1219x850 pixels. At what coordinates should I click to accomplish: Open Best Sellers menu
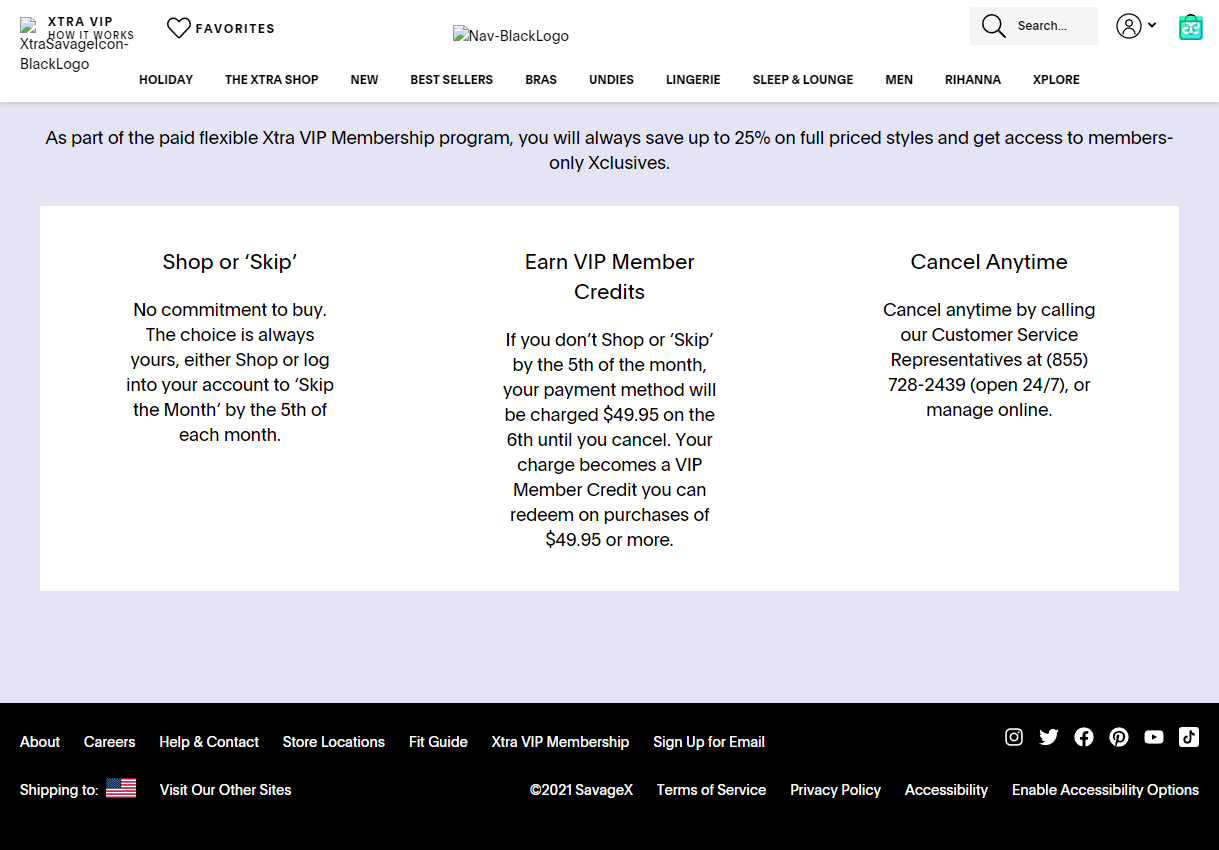point(452,80)
